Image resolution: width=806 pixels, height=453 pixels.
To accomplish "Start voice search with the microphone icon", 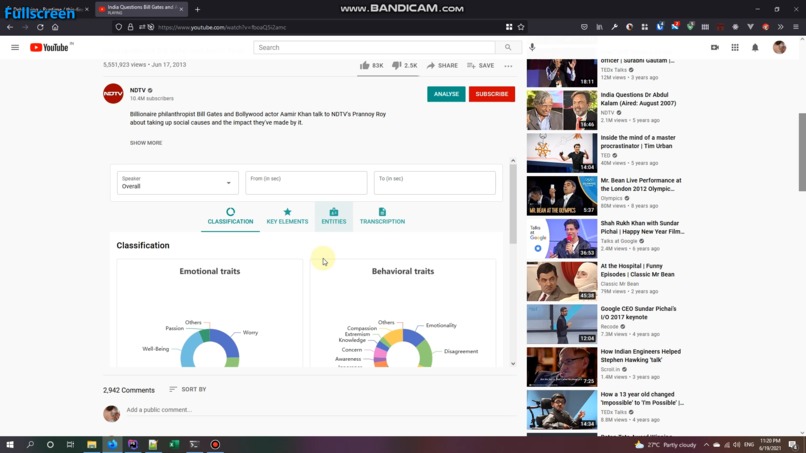I will tap(533, 47).
